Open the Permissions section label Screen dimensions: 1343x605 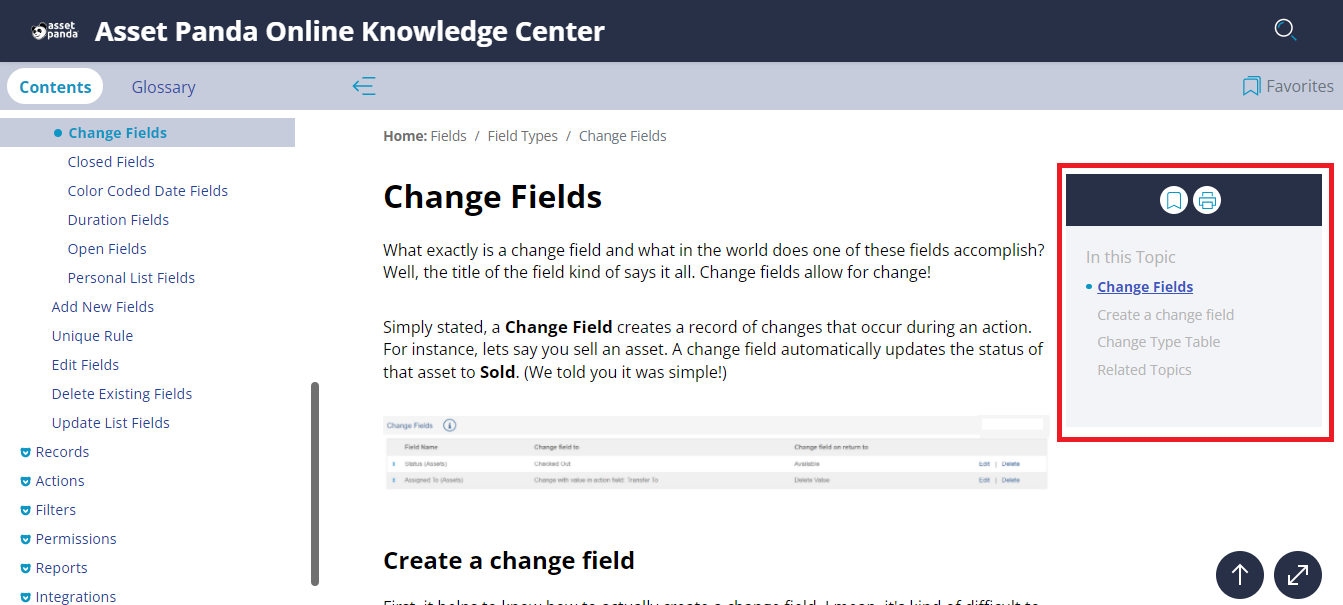coord(76,539)
